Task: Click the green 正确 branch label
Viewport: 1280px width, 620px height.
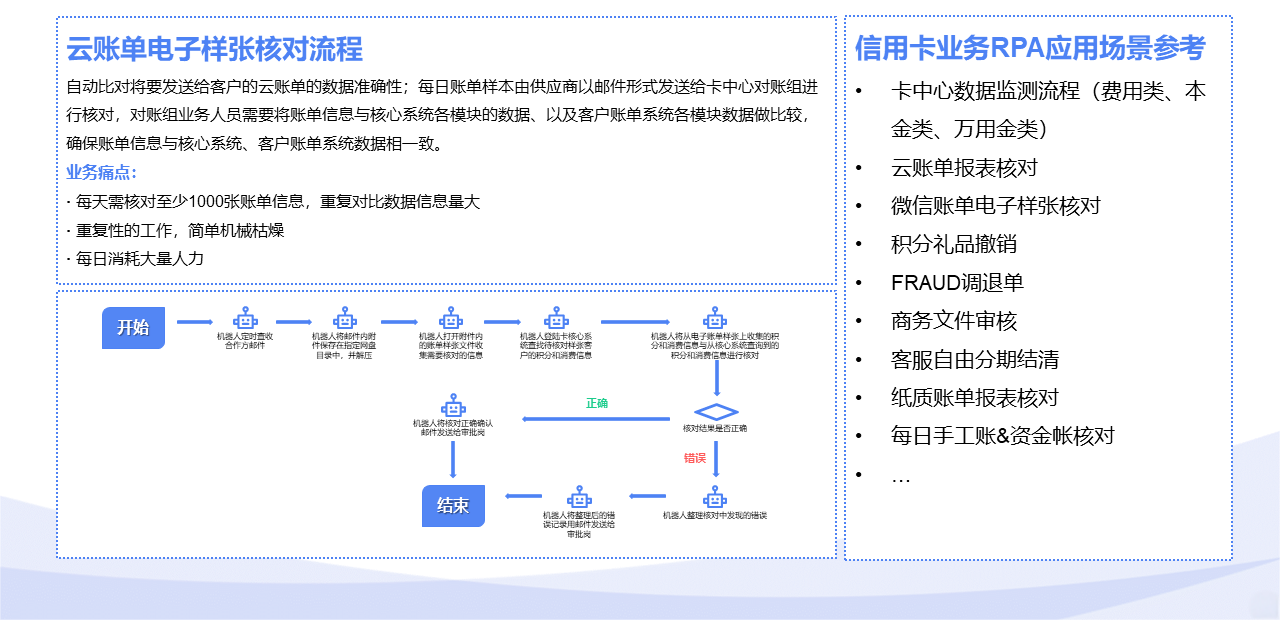Action: 597,403
